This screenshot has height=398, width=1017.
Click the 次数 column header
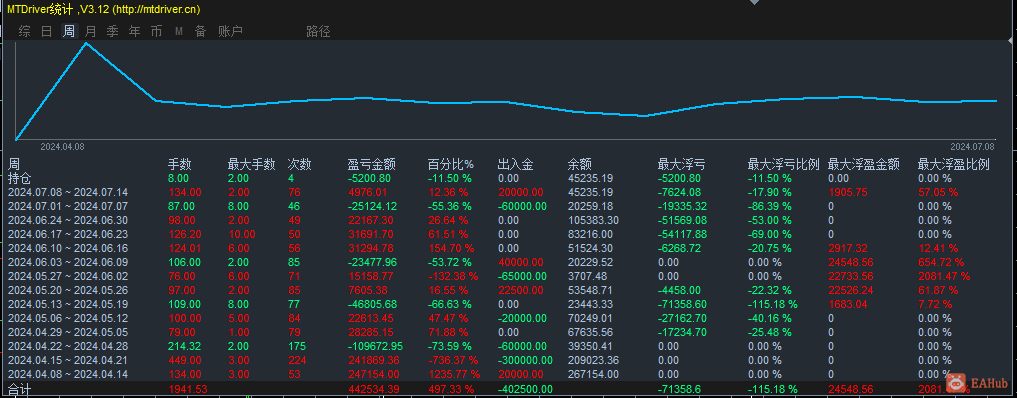click(x=300, y=165)
